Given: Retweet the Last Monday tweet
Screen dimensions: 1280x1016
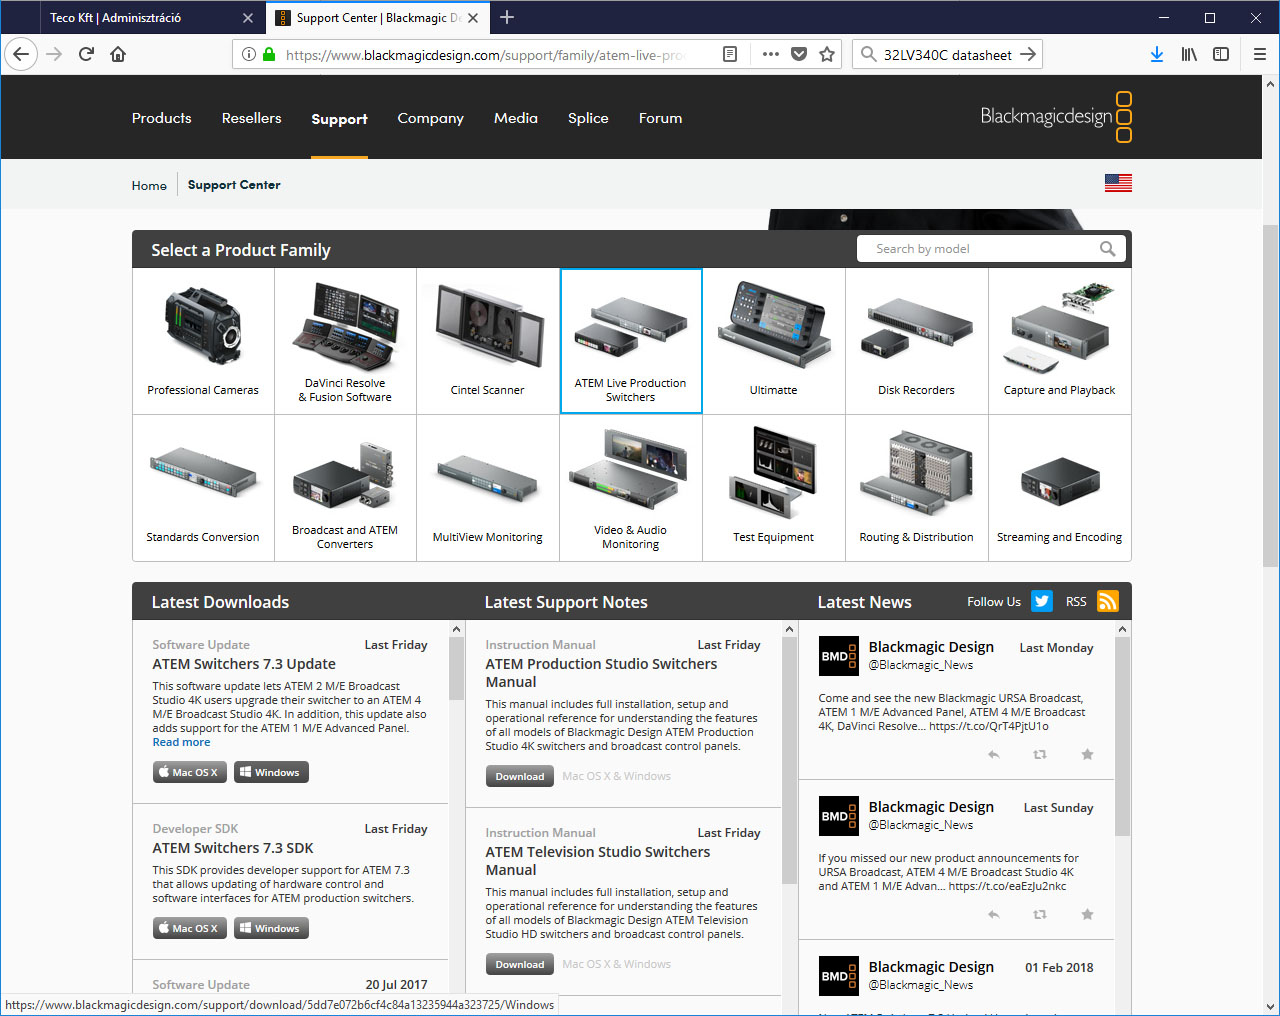Looking at the screenshot, I should click(x=1040, y=754).
